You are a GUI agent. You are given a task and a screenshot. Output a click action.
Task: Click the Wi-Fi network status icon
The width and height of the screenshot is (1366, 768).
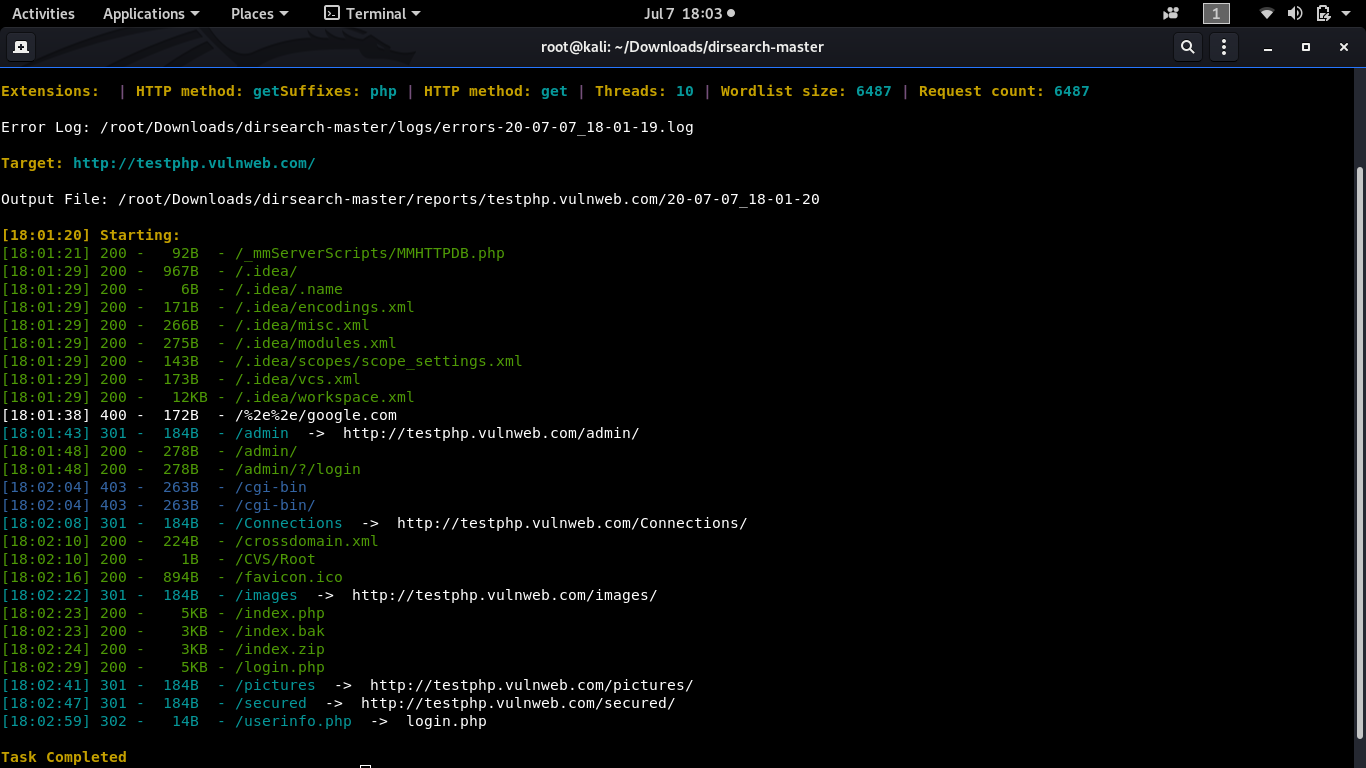[1267, 14]
